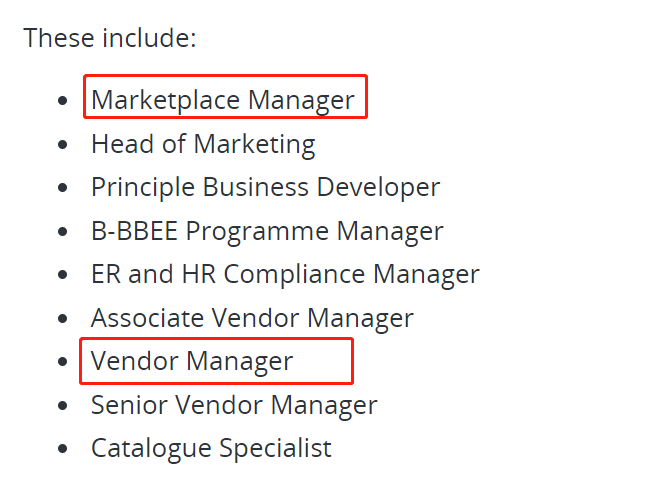The image size is (647, 480).
Task: Click the bullet beside Senior Vendor Manager
Action: coord(64,406)
